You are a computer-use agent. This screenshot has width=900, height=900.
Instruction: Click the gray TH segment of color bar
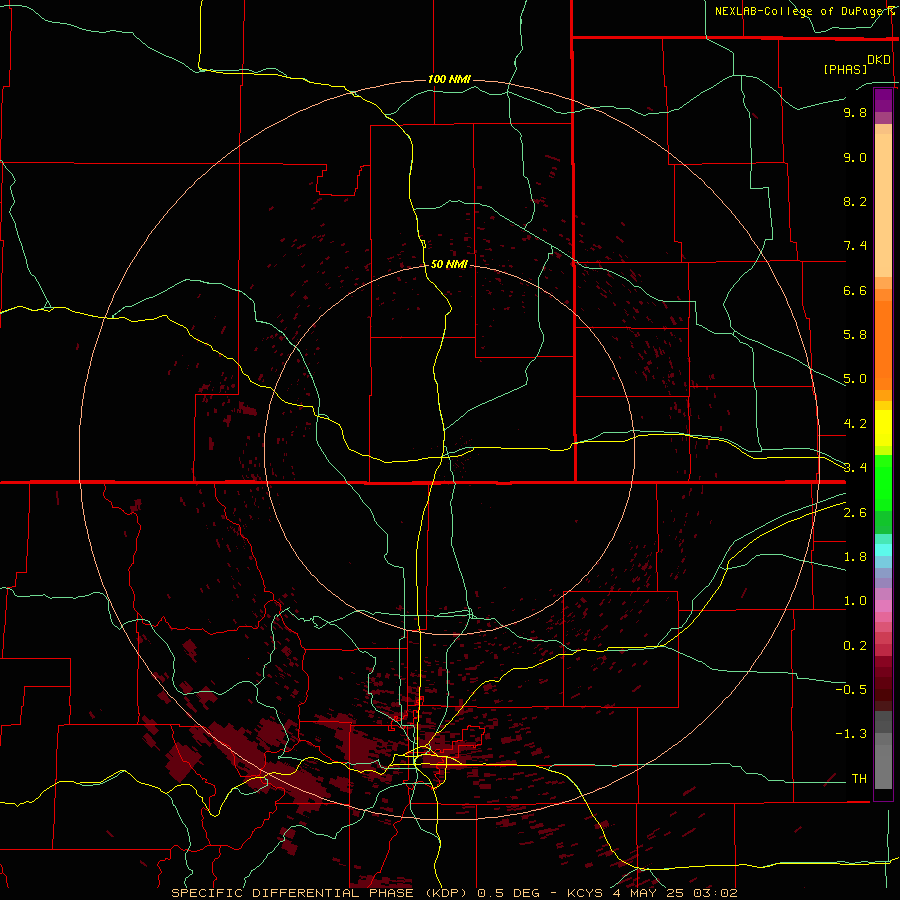coord(883,769)
